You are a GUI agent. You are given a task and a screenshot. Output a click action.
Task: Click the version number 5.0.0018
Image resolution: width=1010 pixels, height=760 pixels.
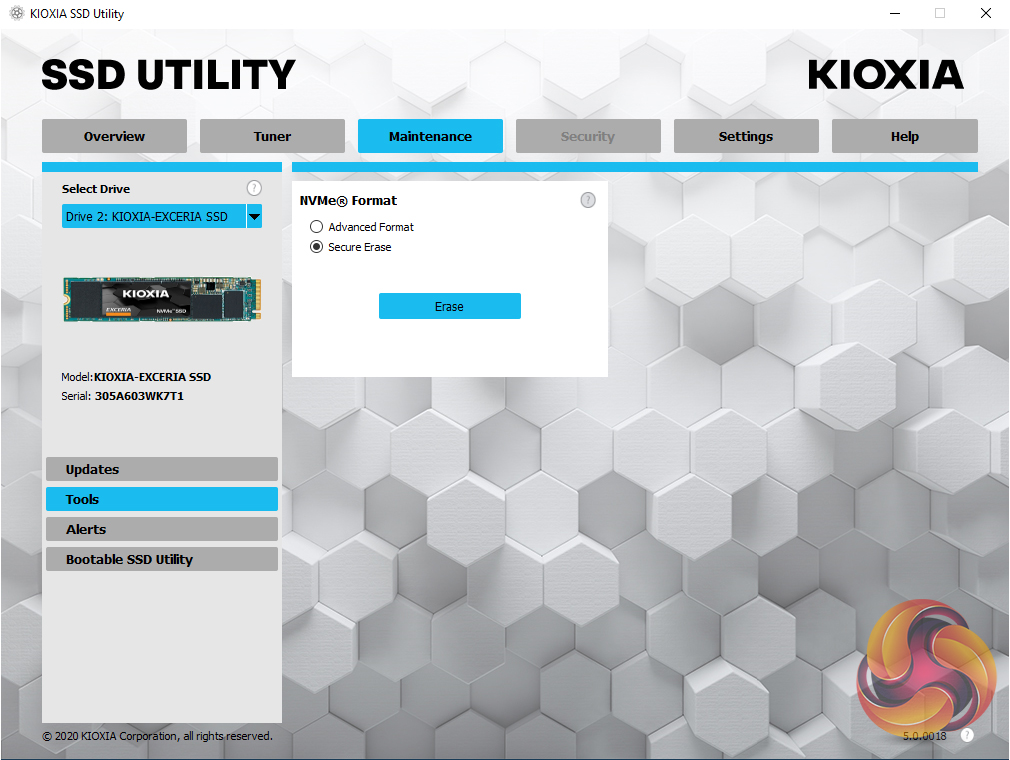point(924,736)
